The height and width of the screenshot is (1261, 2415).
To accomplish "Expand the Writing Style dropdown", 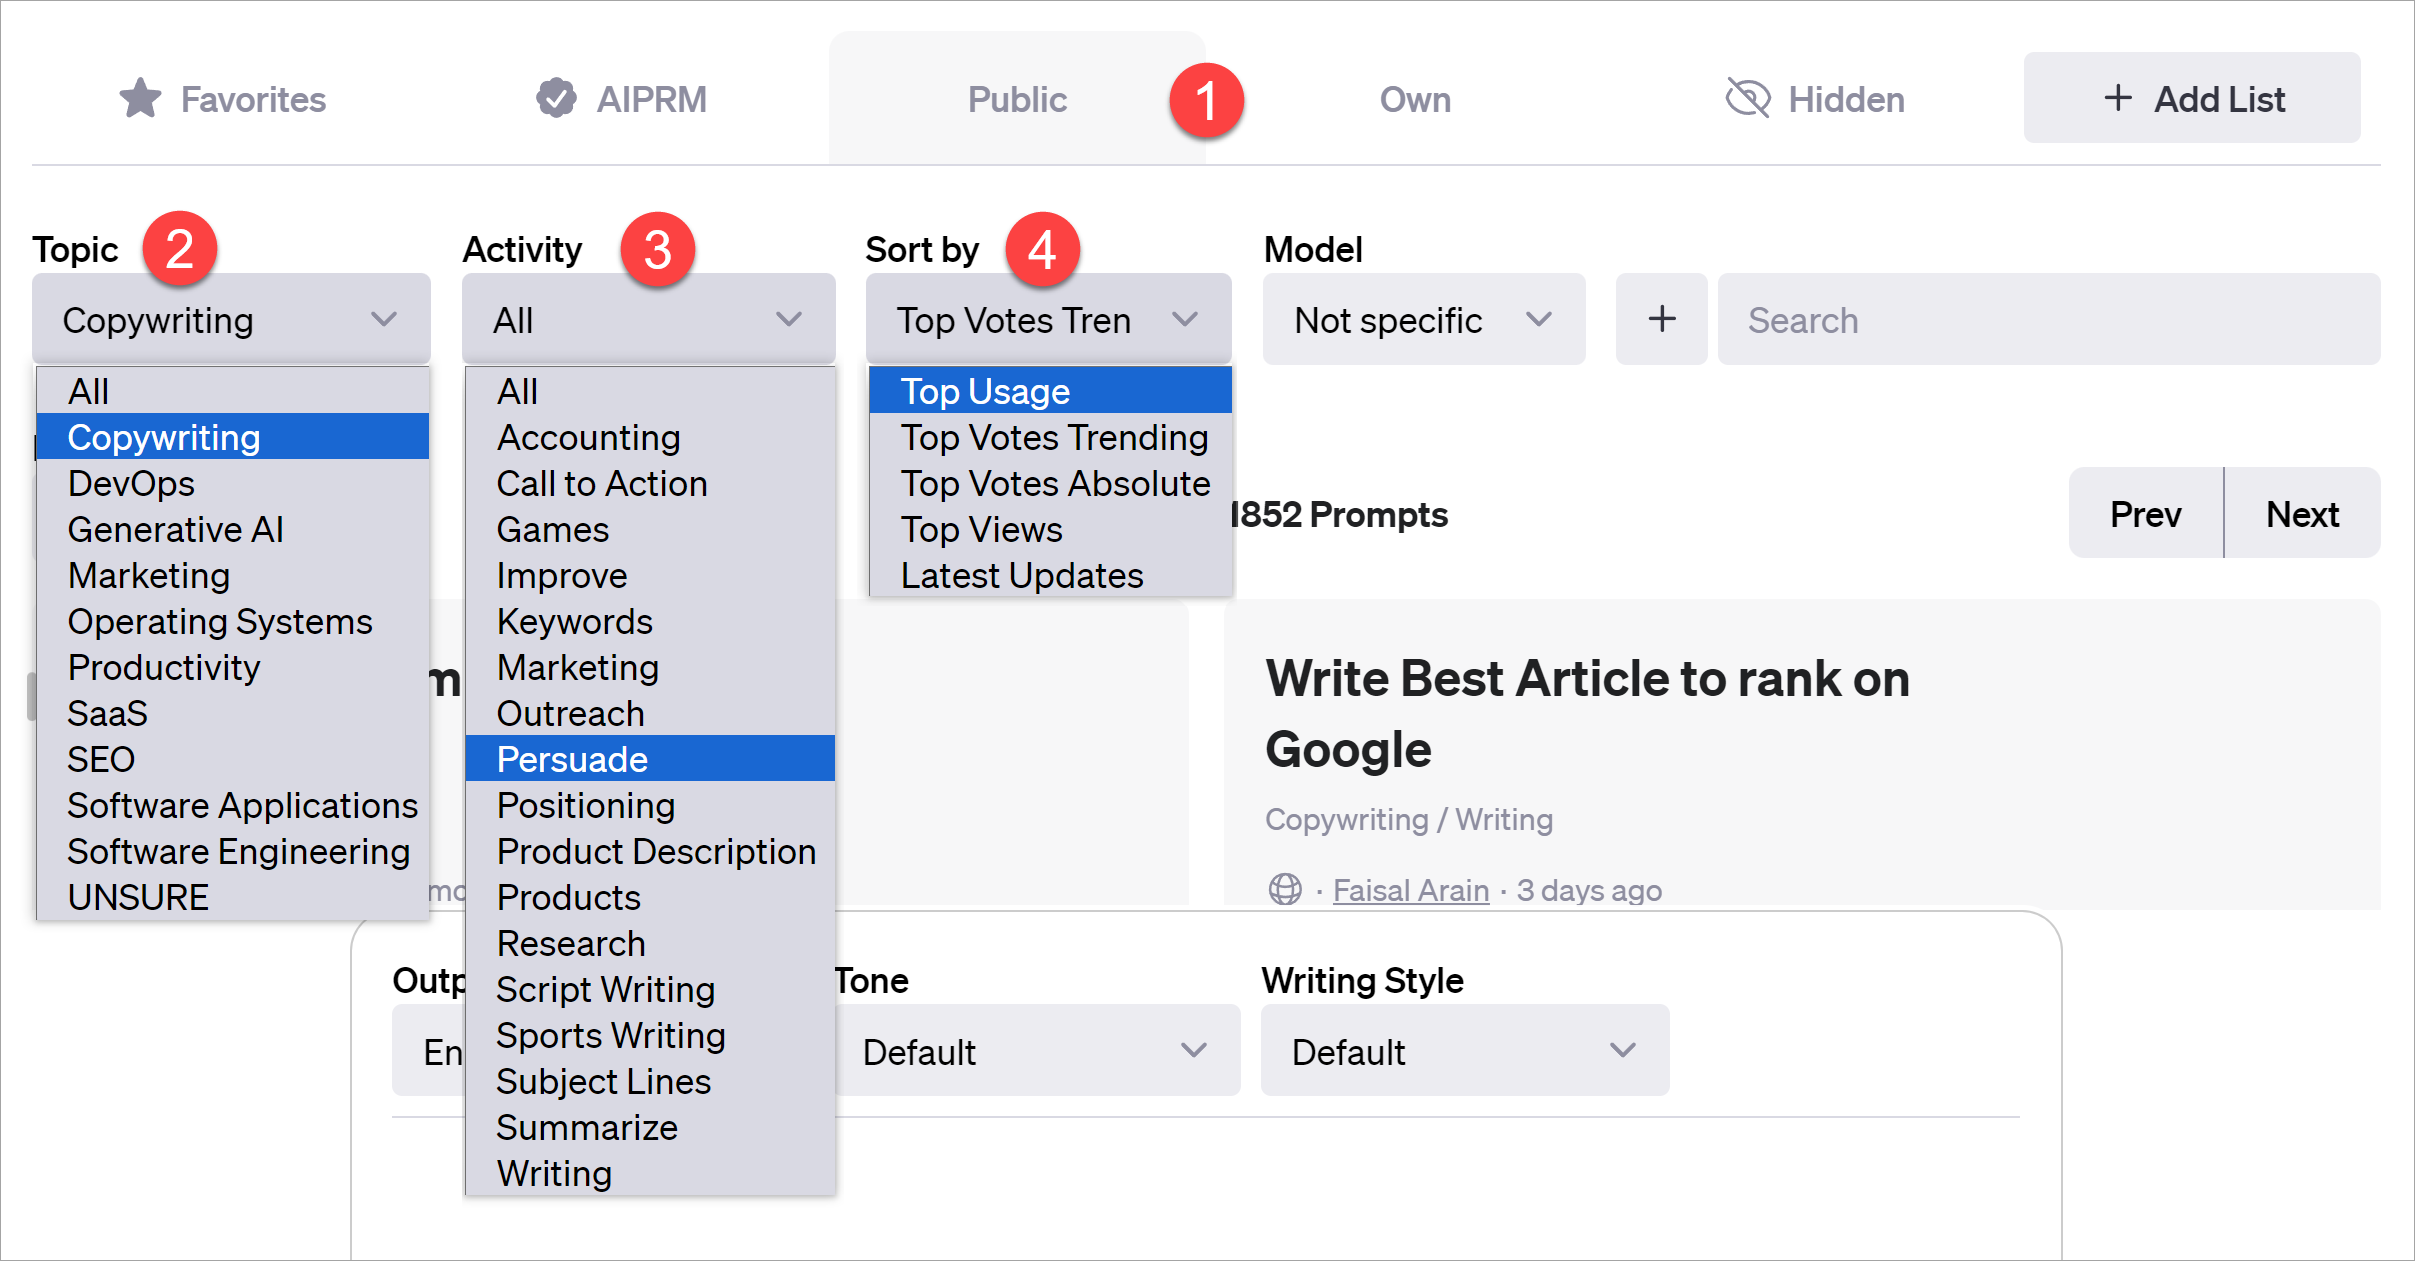I will (x=1464, y=1051).
